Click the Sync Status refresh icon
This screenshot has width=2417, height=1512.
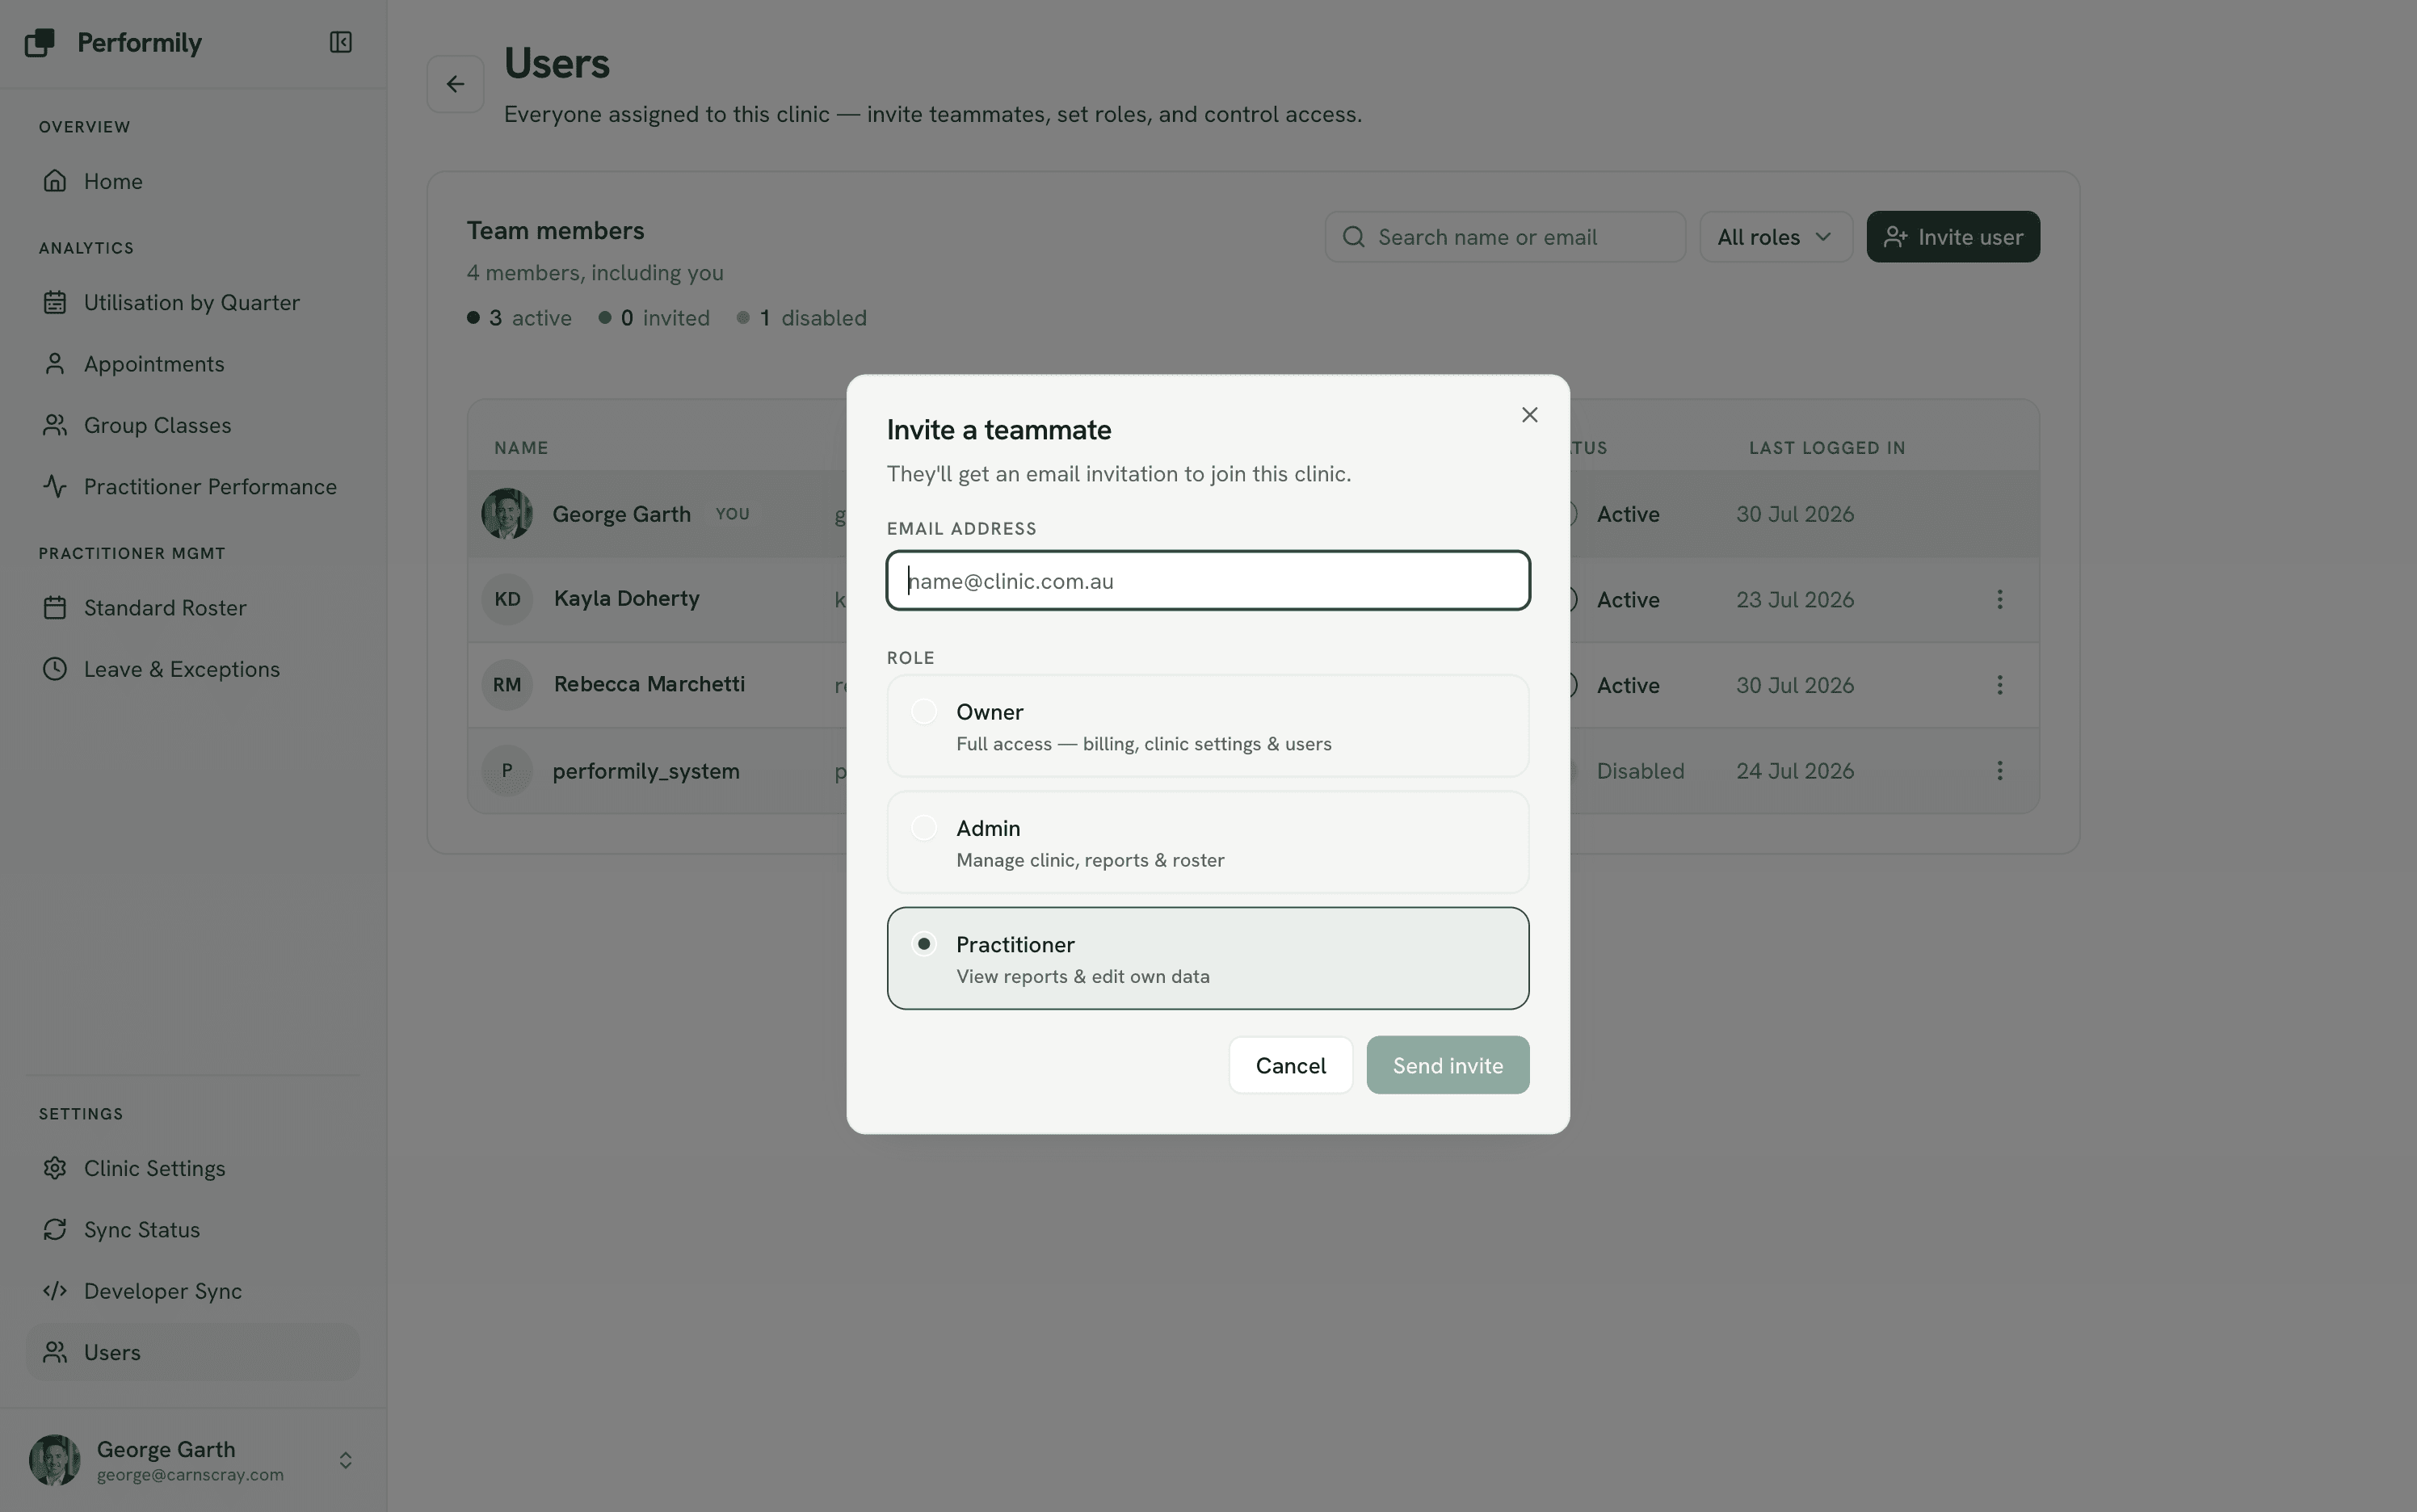(55, 1229)
